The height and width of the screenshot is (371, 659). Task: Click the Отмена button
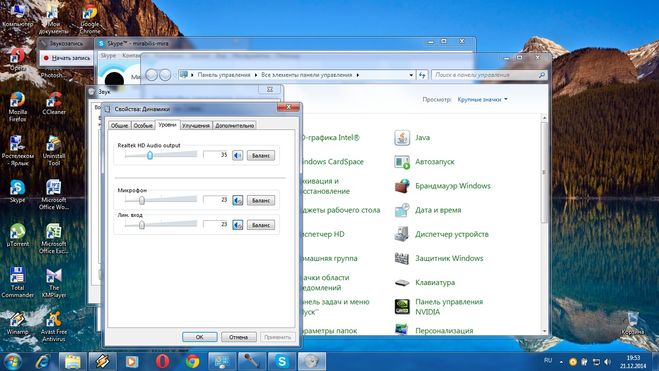238,337
